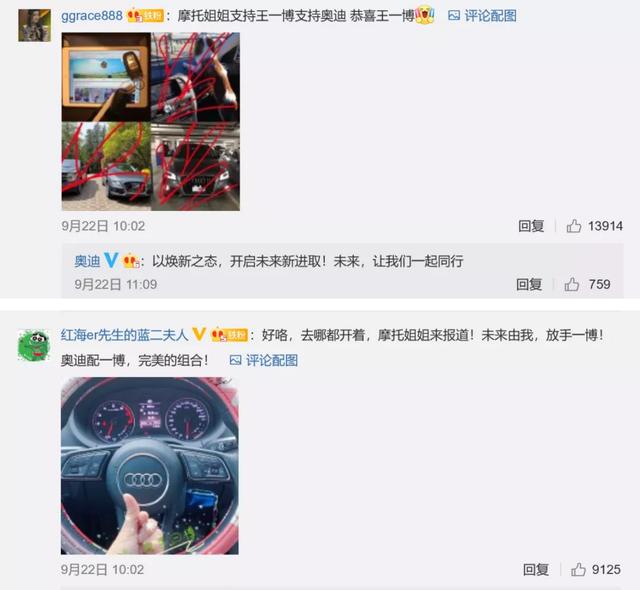Viewport: 640px width, 590px height.
Task: Open the tablet and car key photo
Action: (x=106, y=77)
